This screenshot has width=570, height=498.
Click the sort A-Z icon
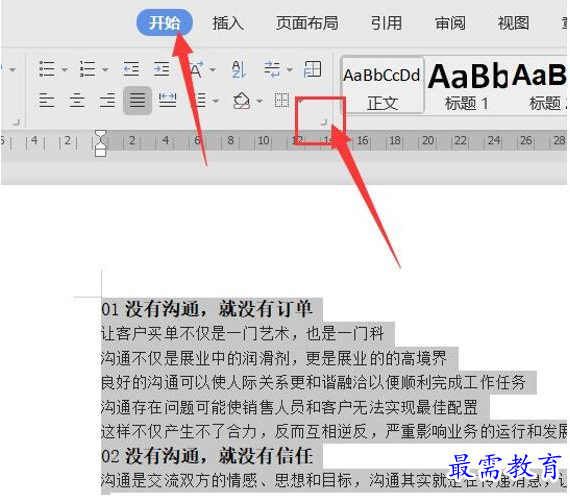click(238, 69)
